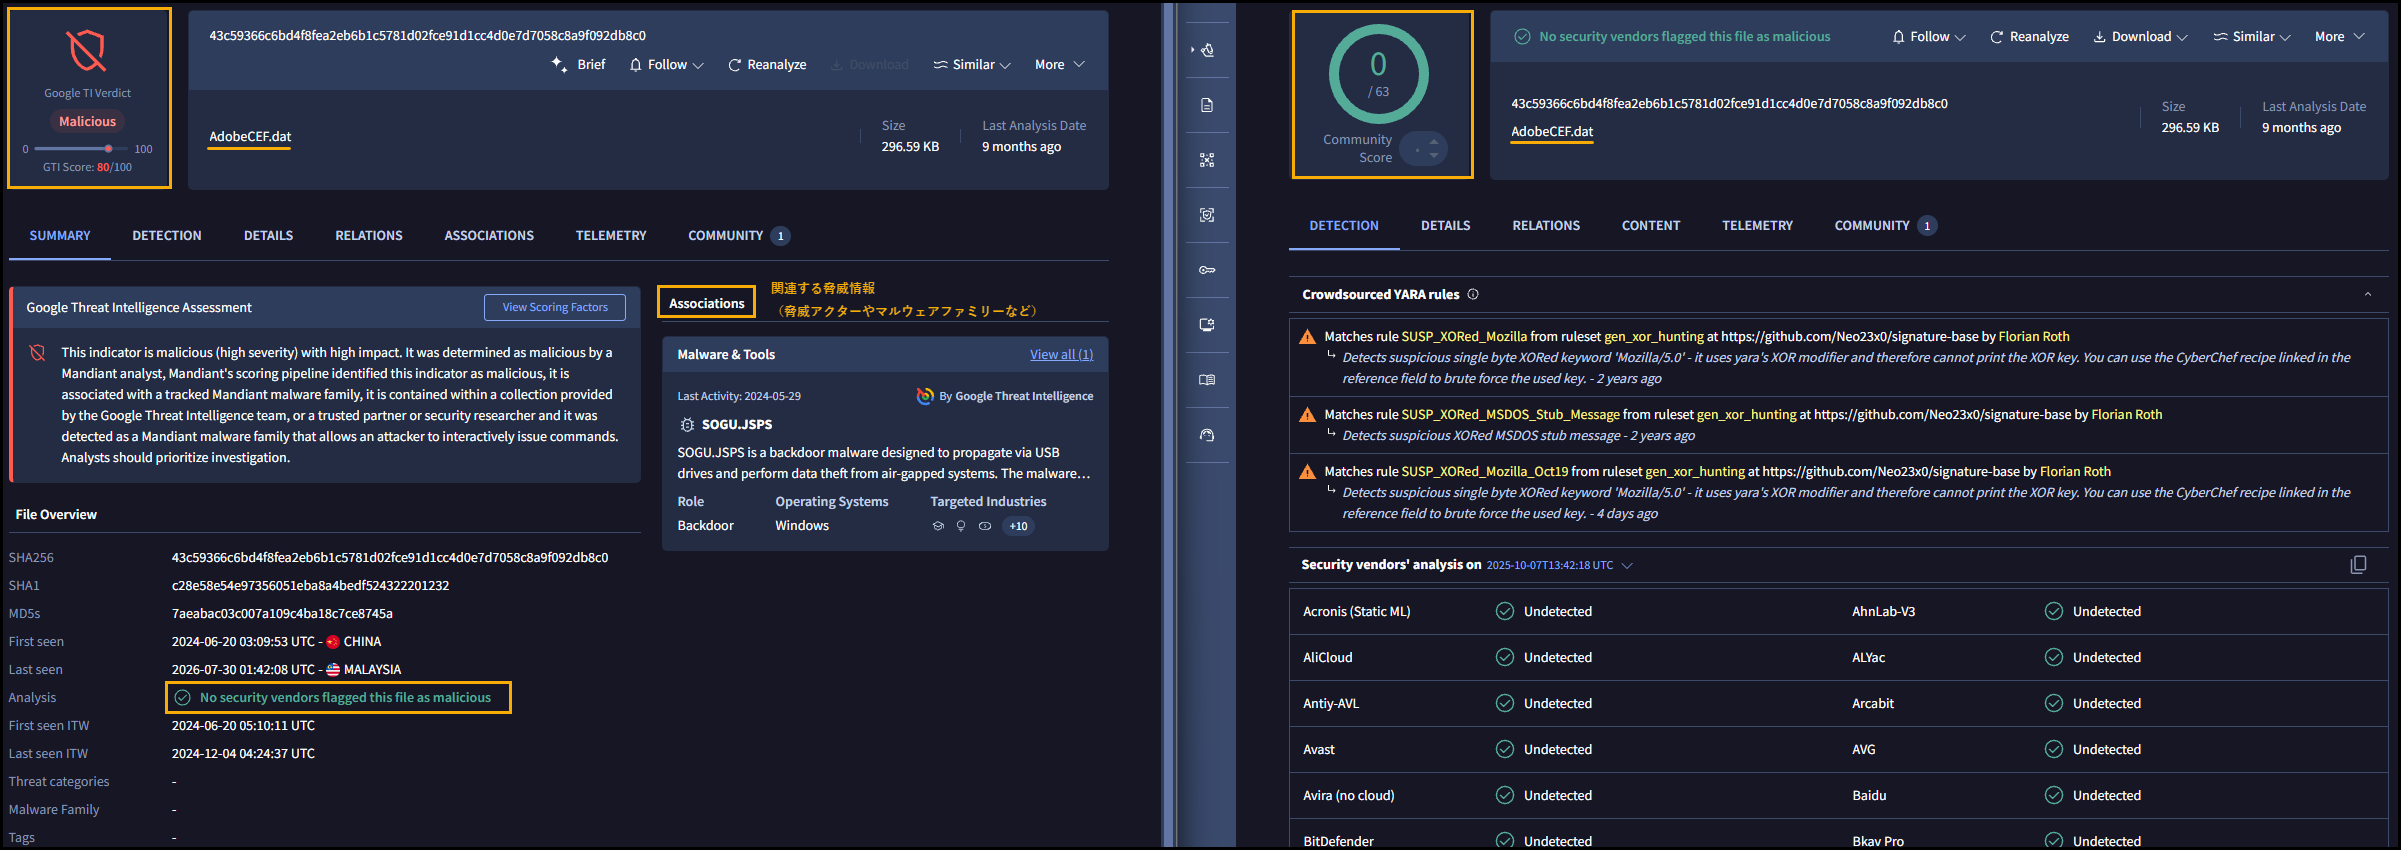Click the red crossed shield Google TI Verdict icon
Screen dimensions: 2401x850
87,50
